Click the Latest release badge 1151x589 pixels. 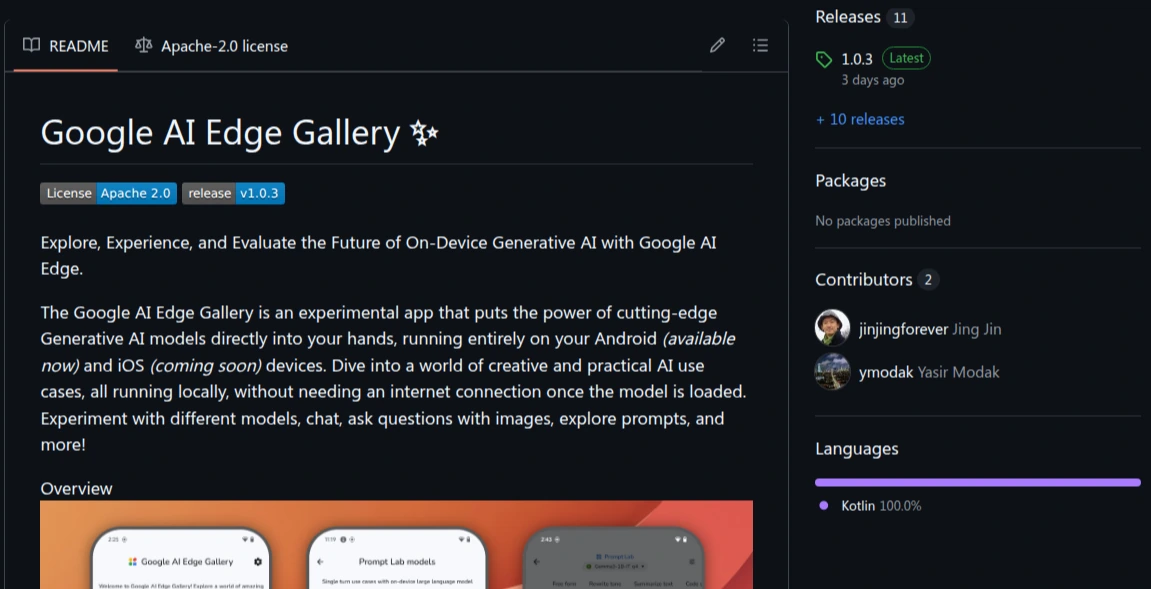(906, 58)
